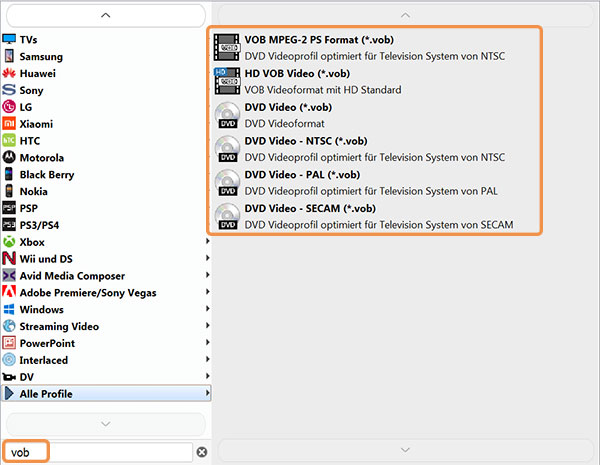This screenshot has height=465, width=600.
Task: Click 'DVD Videoformat' description text
Action: 284,124
